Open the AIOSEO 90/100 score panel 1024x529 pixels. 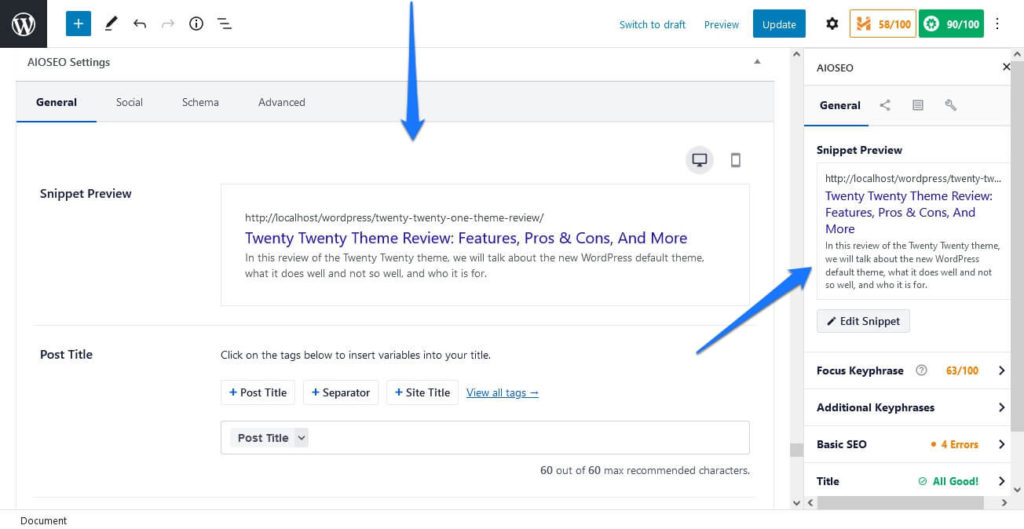[x=951, y=24]
